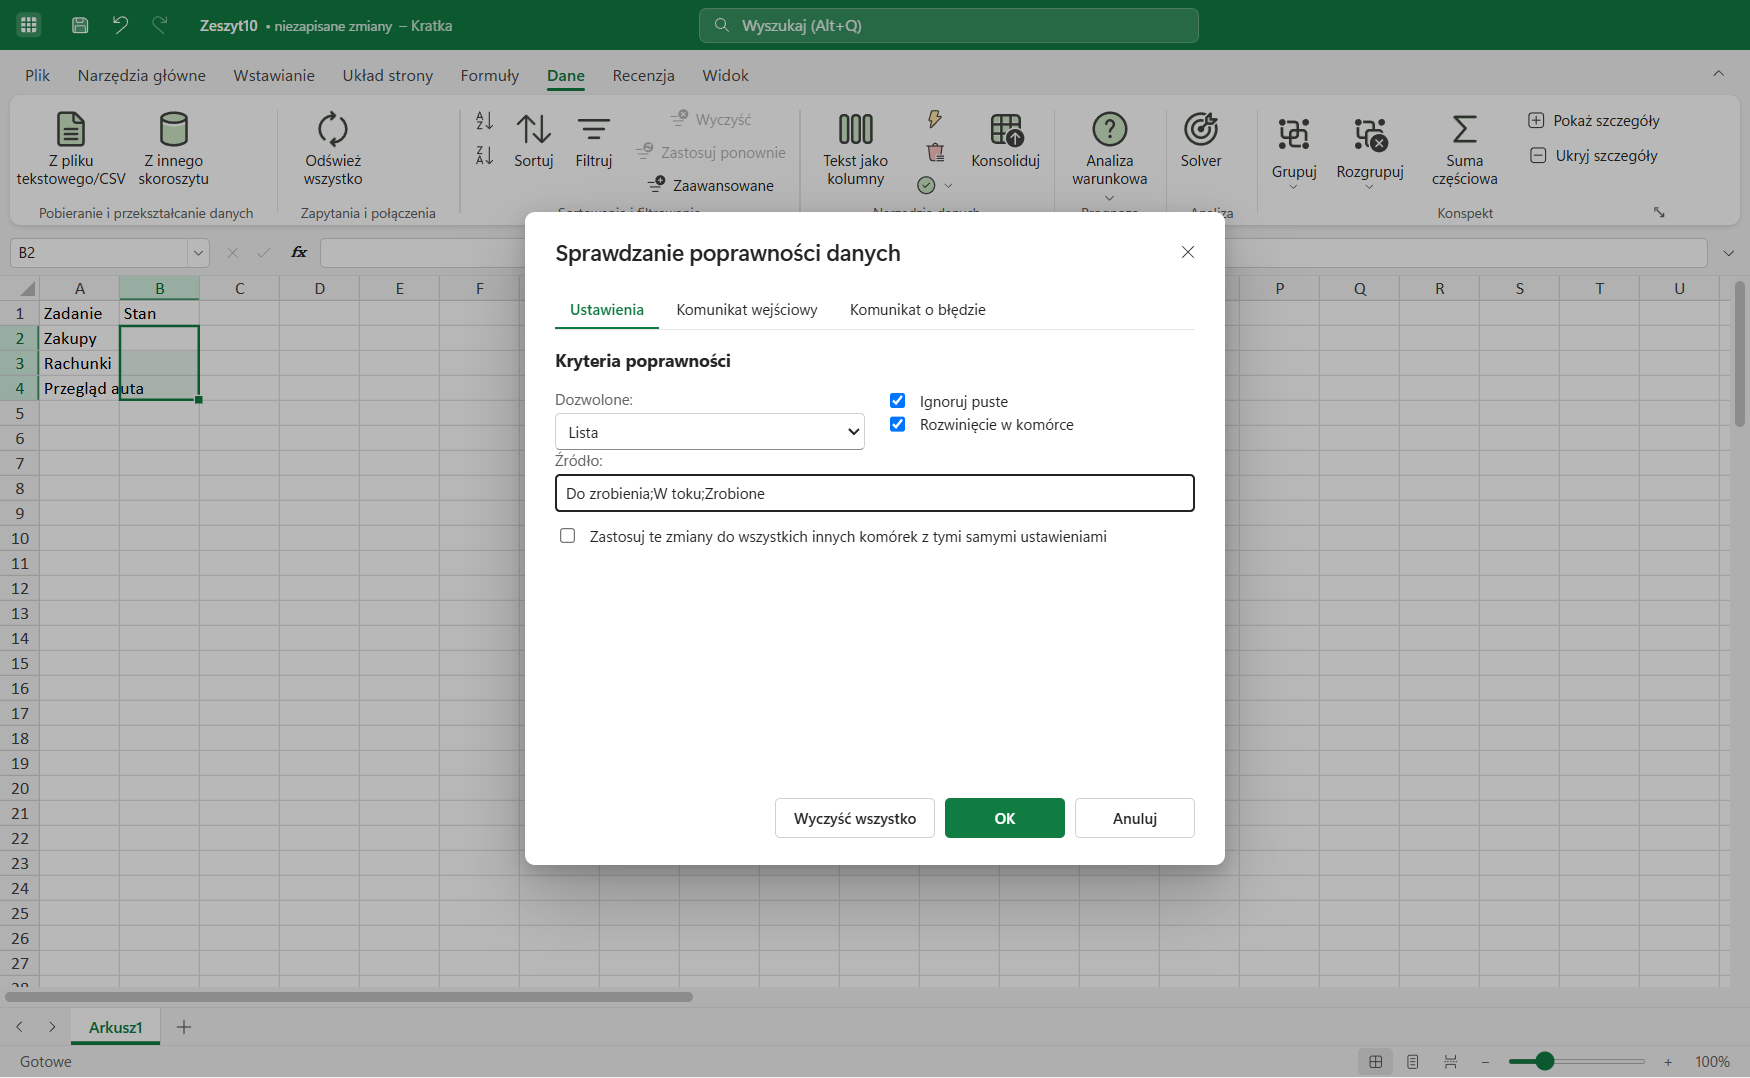The height and width of the screenshot is (1078, 1750).
Task: Open the Dozwolone Lista dropdown
Action: tap(710, 432)
